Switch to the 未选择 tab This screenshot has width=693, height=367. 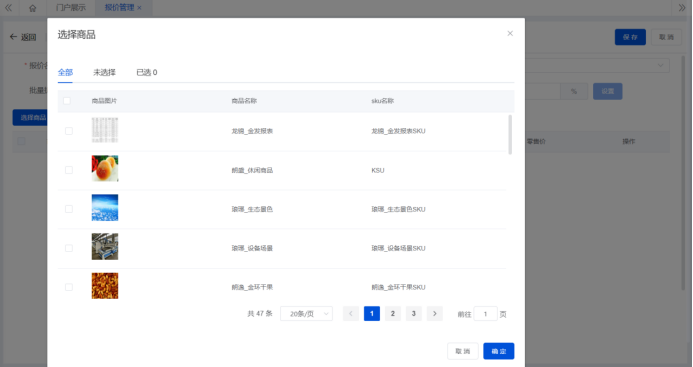[104, 73]
